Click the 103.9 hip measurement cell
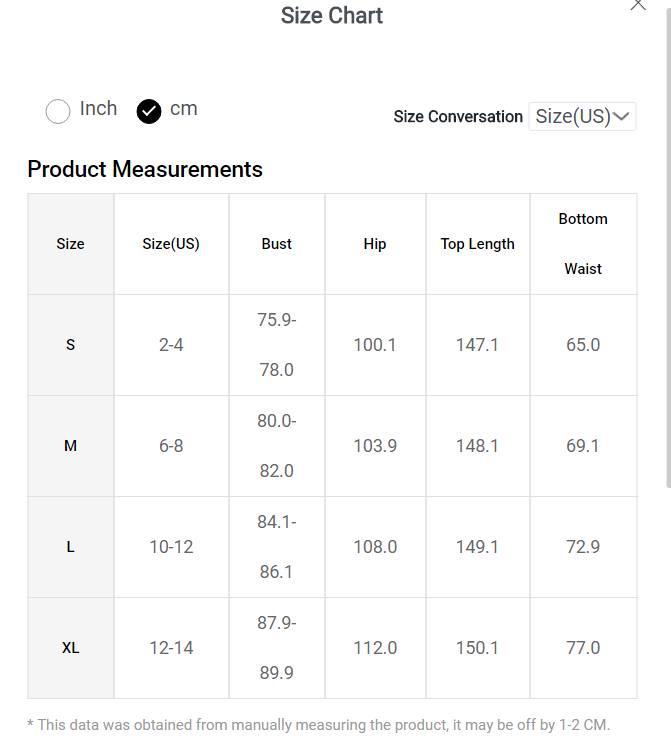Image resolution: width=671 pixels, height=745 pixels. (375, 446)
